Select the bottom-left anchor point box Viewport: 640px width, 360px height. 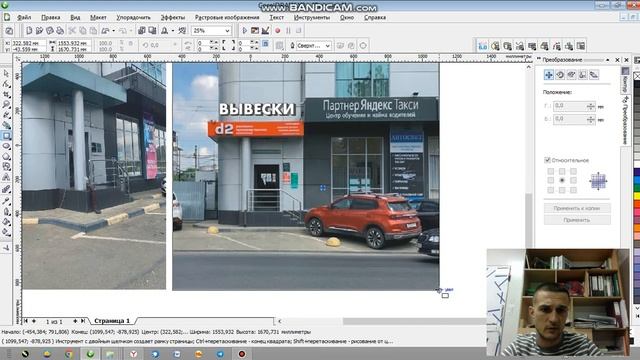[x=551, y=190]
